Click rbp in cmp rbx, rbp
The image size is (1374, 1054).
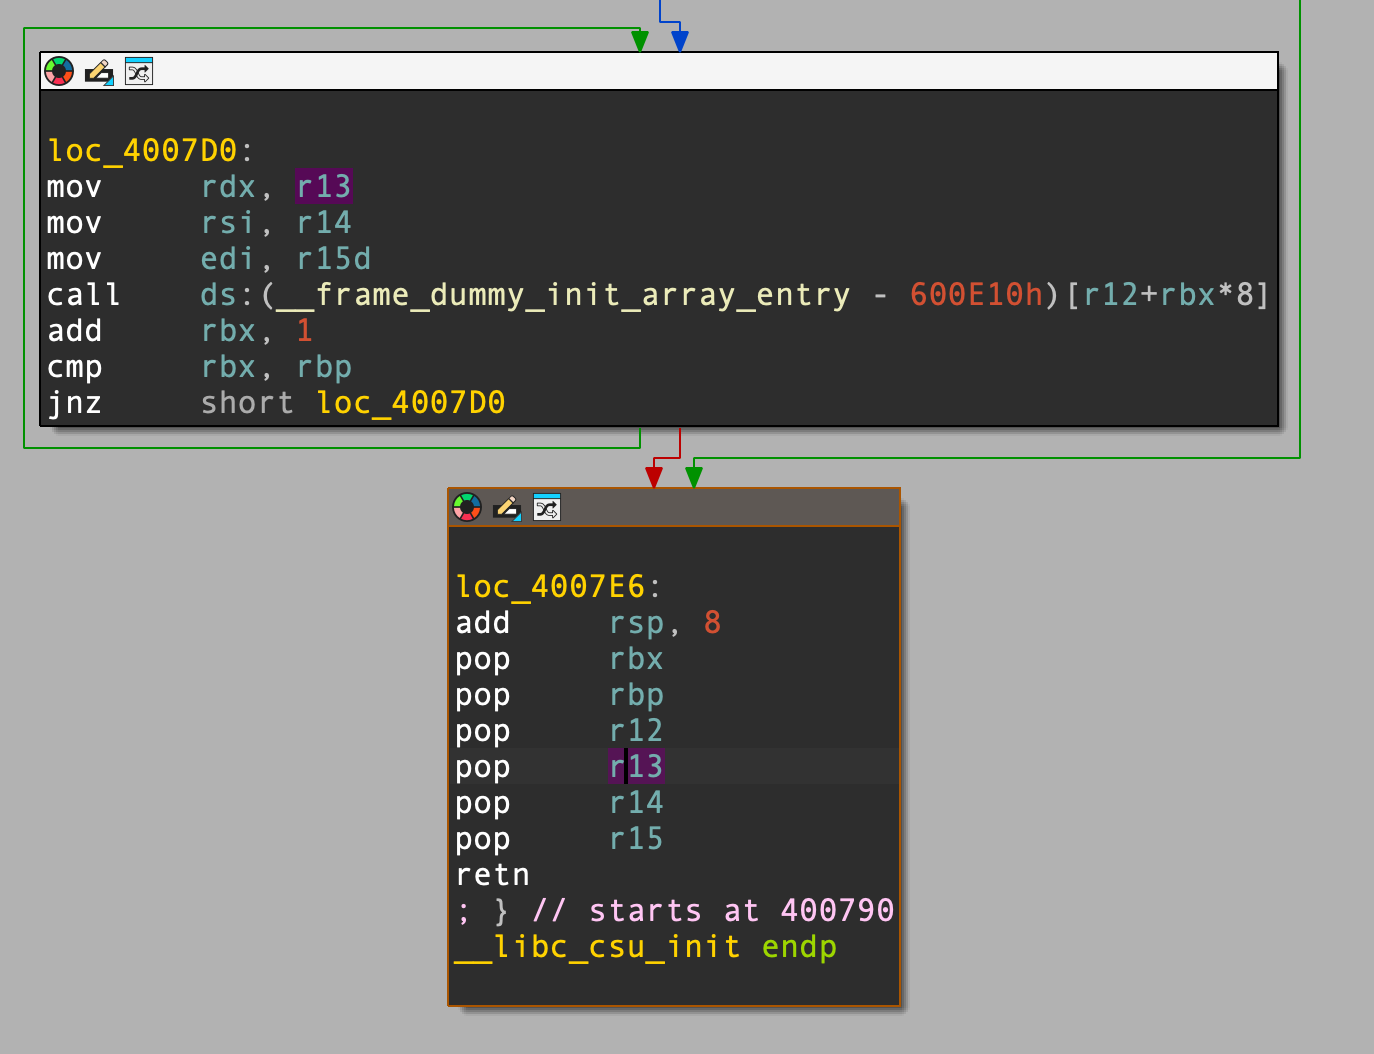[324, 367]
